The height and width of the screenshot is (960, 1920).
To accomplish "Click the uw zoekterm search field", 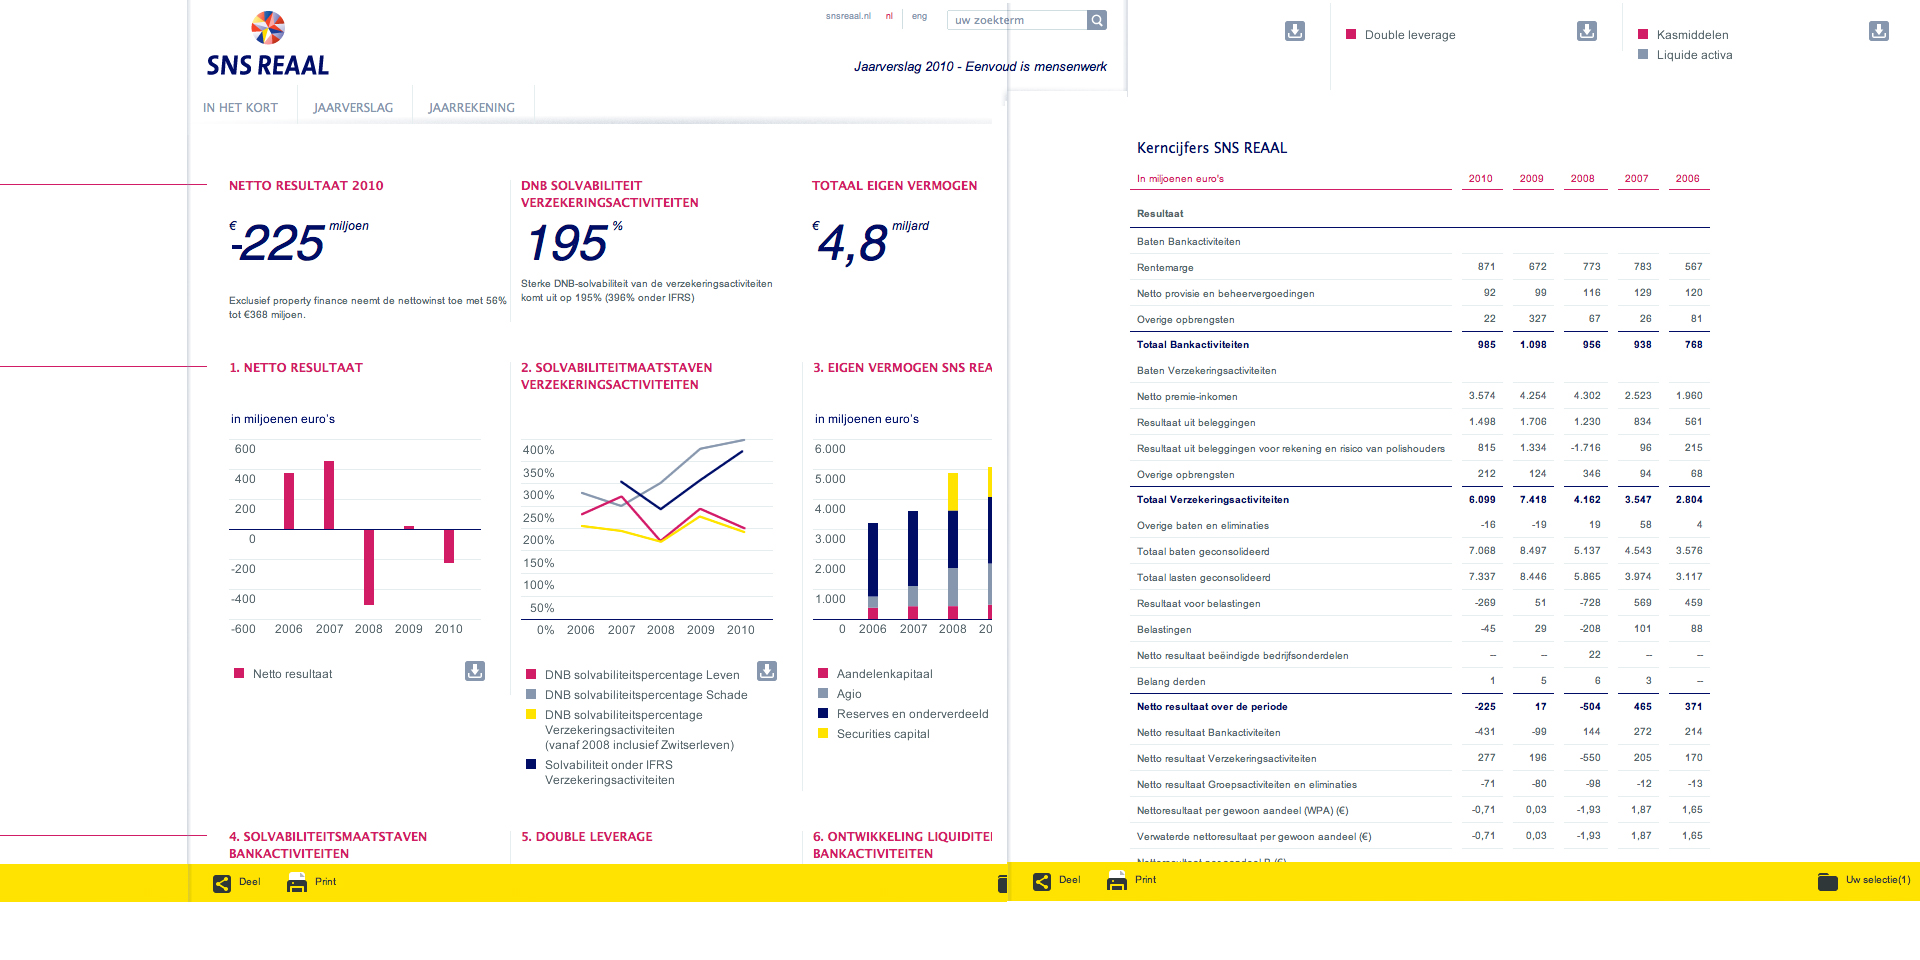I will 1016,20.
